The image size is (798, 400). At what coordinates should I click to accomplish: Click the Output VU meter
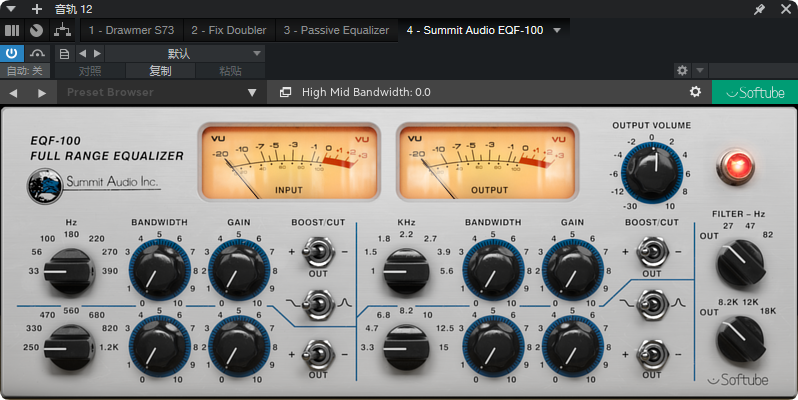pyautogui.click(x=488, y=162)
